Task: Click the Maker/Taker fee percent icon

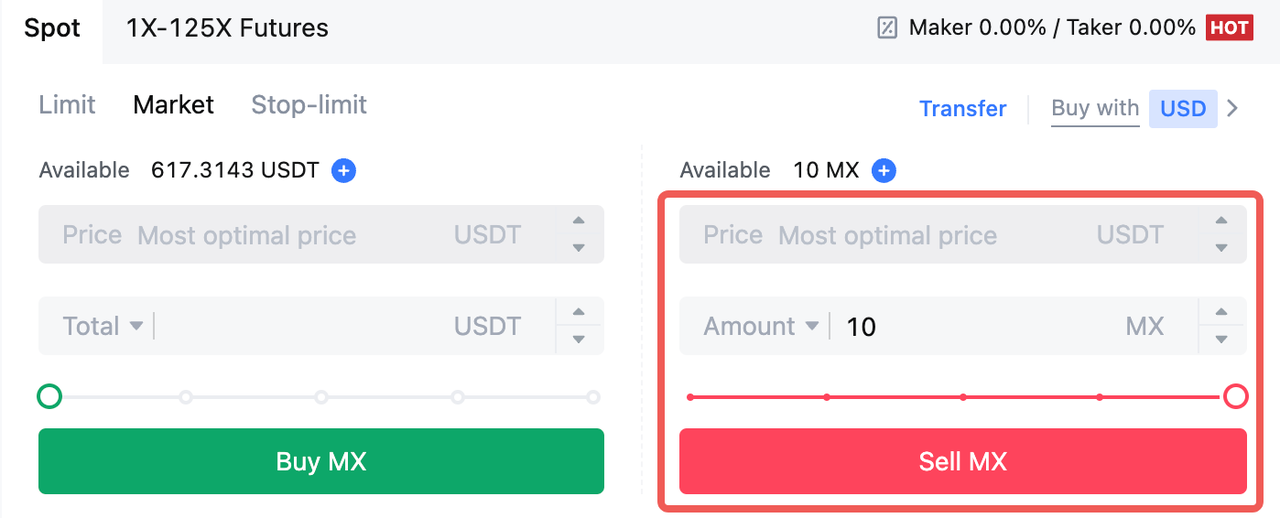Action: pyautogui.click(x=887, y=28)
